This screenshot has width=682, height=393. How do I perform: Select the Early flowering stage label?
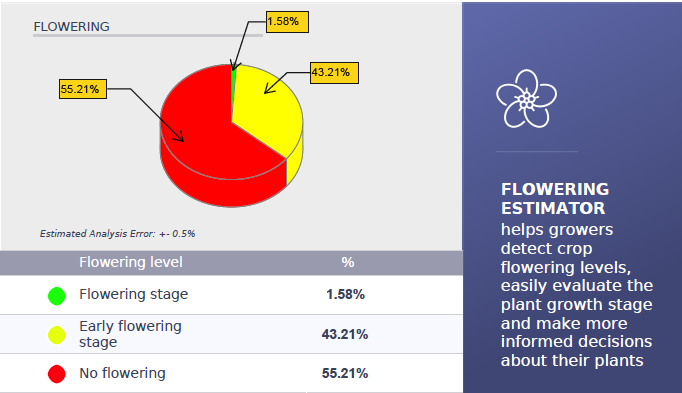pos(130,334)
